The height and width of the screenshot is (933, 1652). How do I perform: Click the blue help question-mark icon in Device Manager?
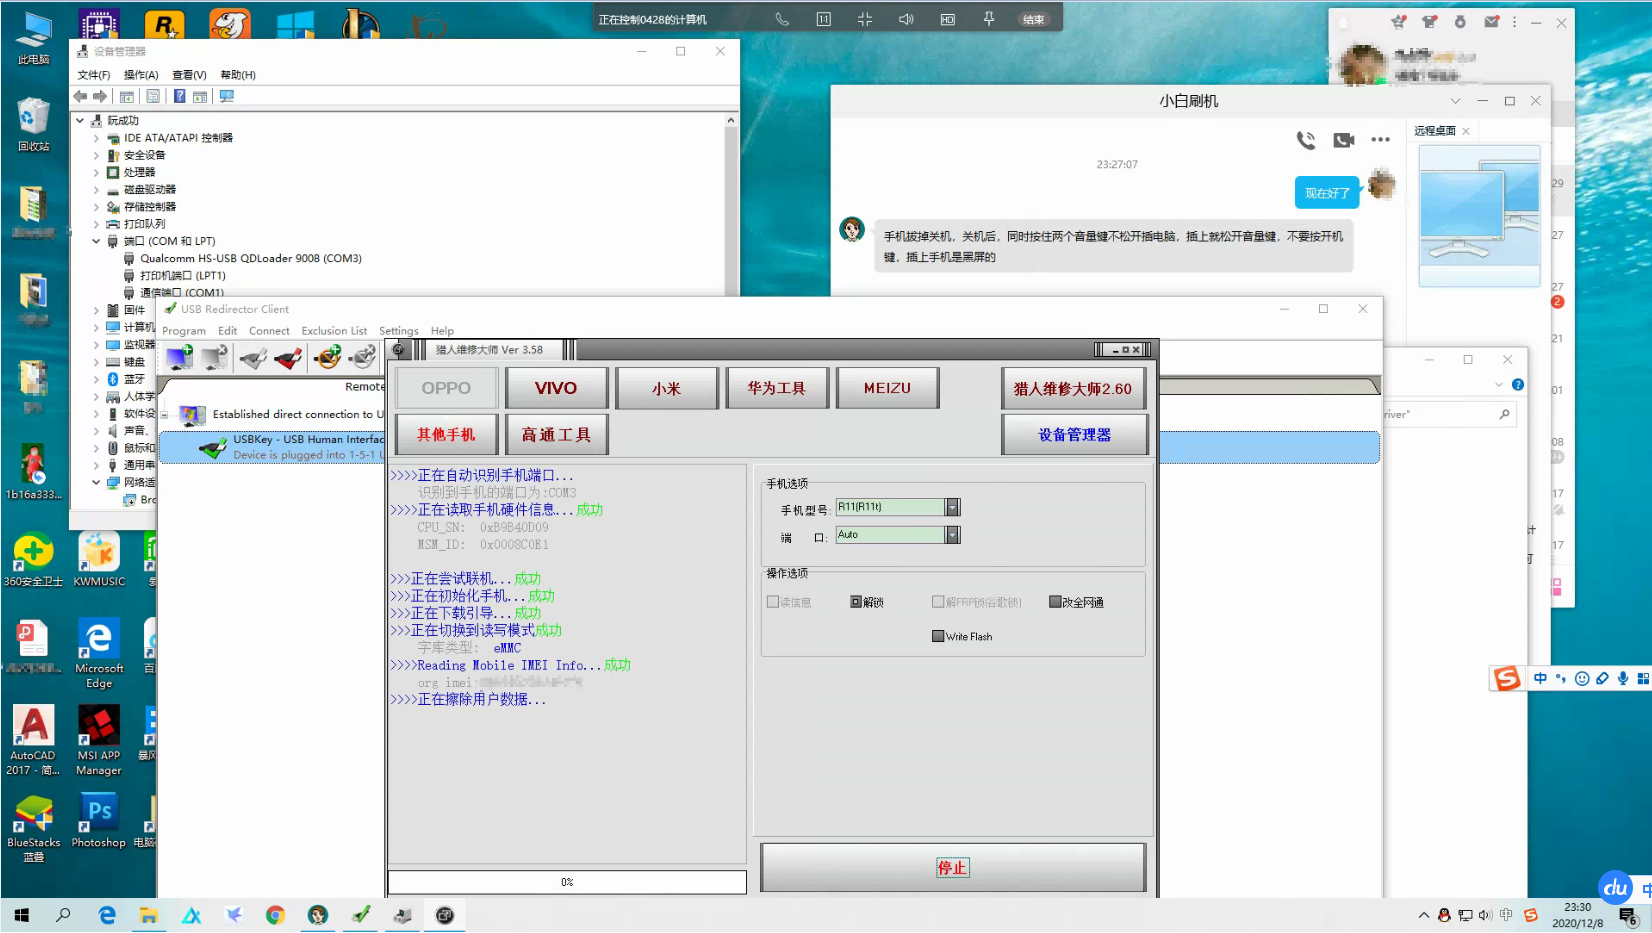[x=180, y=96]
